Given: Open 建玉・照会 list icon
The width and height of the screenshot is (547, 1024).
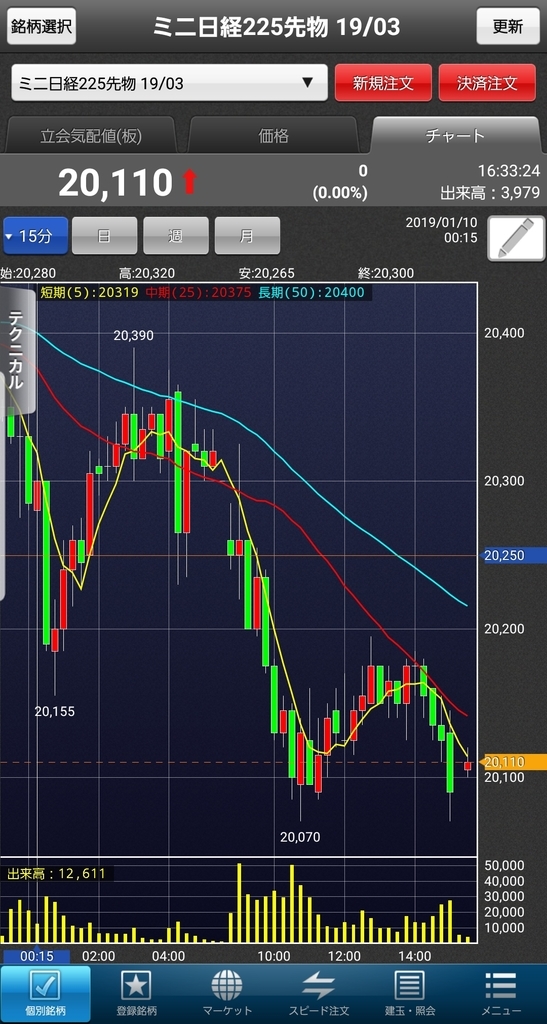Looking at the screenshot, I should pyautogui.click(x=410, y=994).
